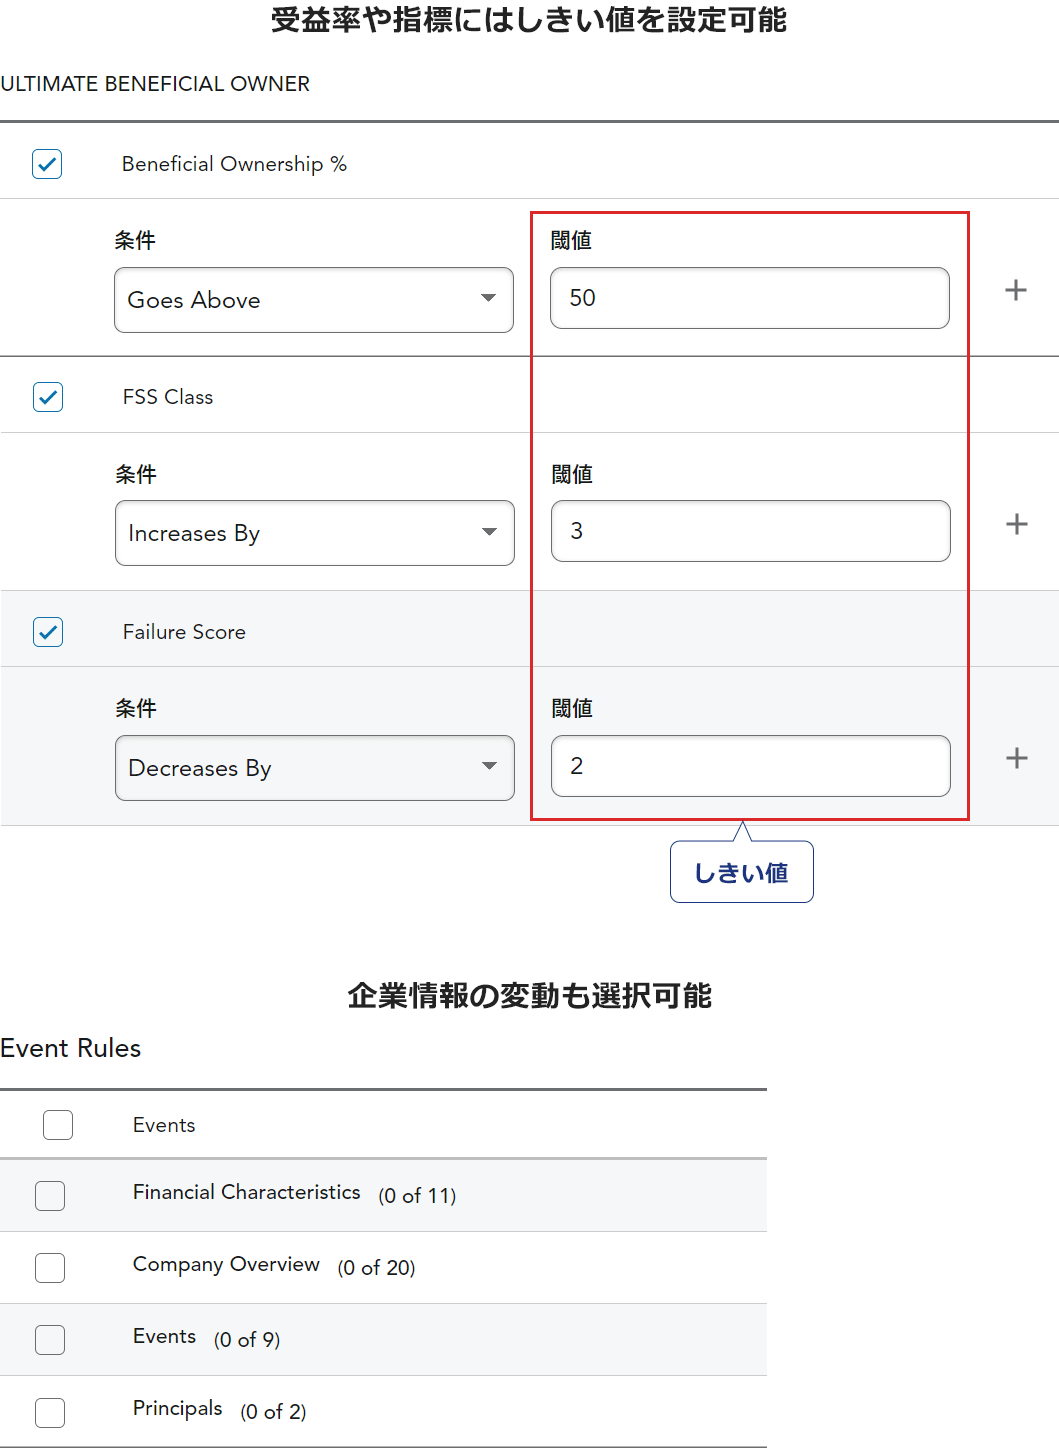
Task: Click threshold field containing 50
Action: (x=750, y=298)
